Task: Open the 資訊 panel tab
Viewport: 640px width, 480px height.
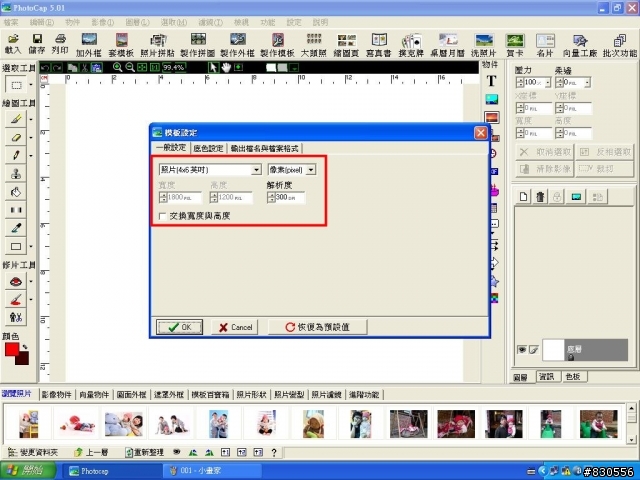Action: [x=547, y=377]
